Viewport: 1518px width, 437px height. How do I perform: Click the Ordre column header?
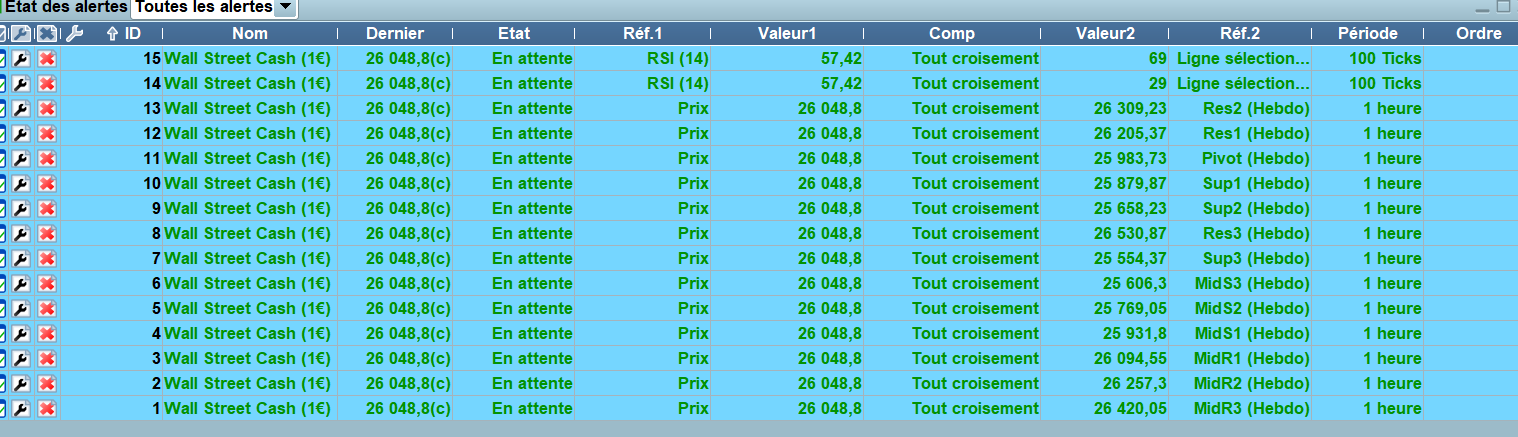pos(1479,34)
